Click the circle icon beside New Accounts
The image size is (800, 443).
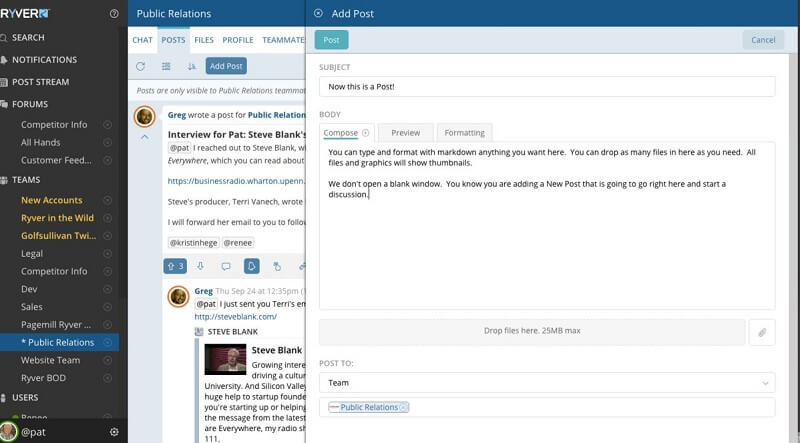(x=107, y=200)
